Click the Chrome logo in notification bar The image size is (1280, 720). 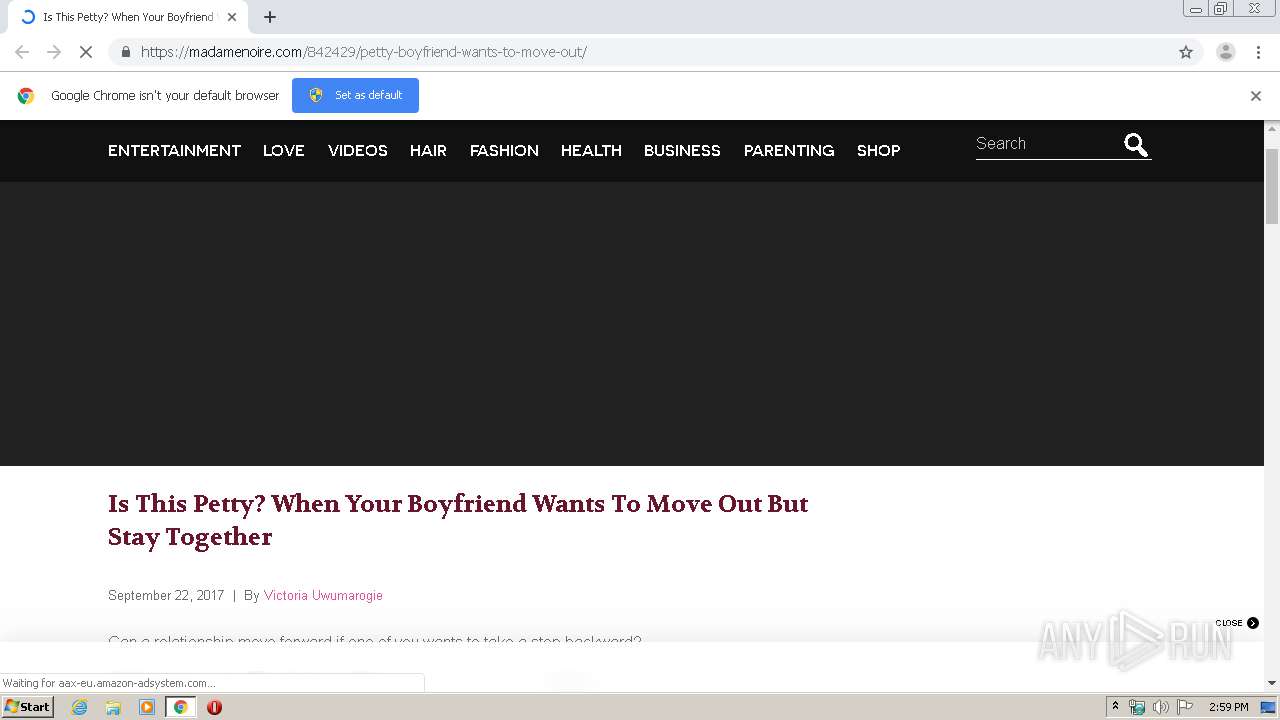[x=26, y=96]
